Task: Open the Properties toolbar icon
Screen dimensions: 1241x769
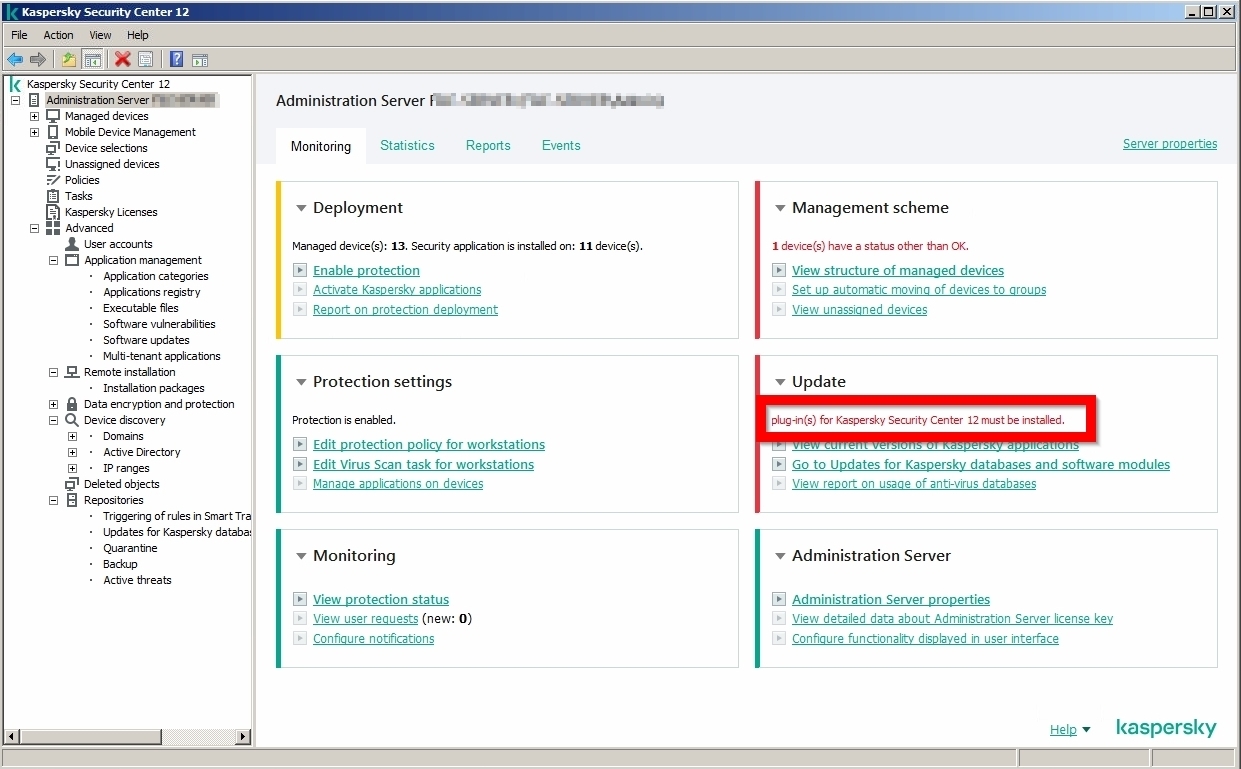Action: tap(146, 60)
